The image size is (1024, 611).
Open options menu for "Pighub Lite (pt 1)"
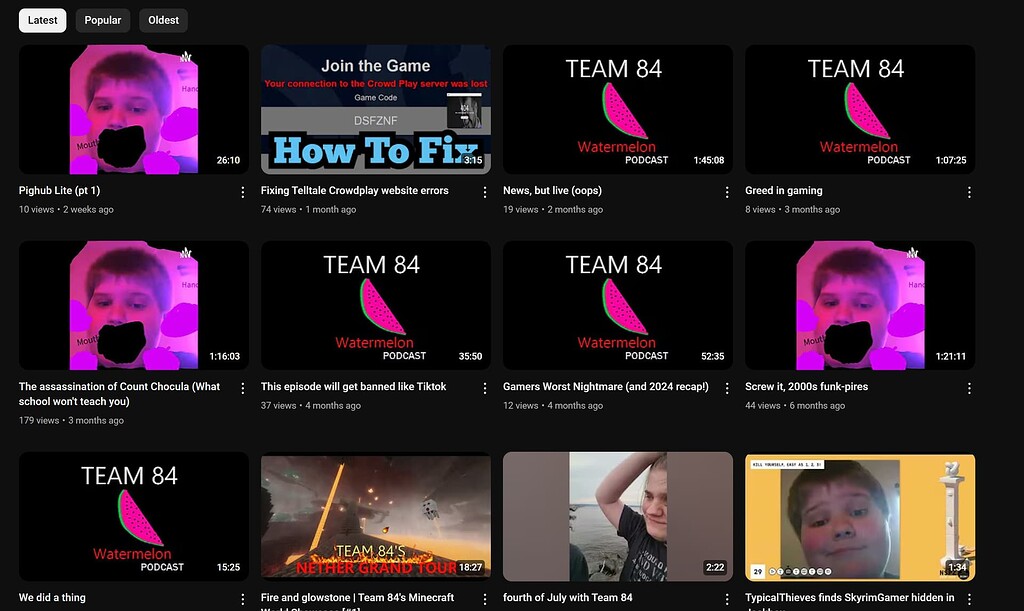pyautogui.click(x=242, y=192)
